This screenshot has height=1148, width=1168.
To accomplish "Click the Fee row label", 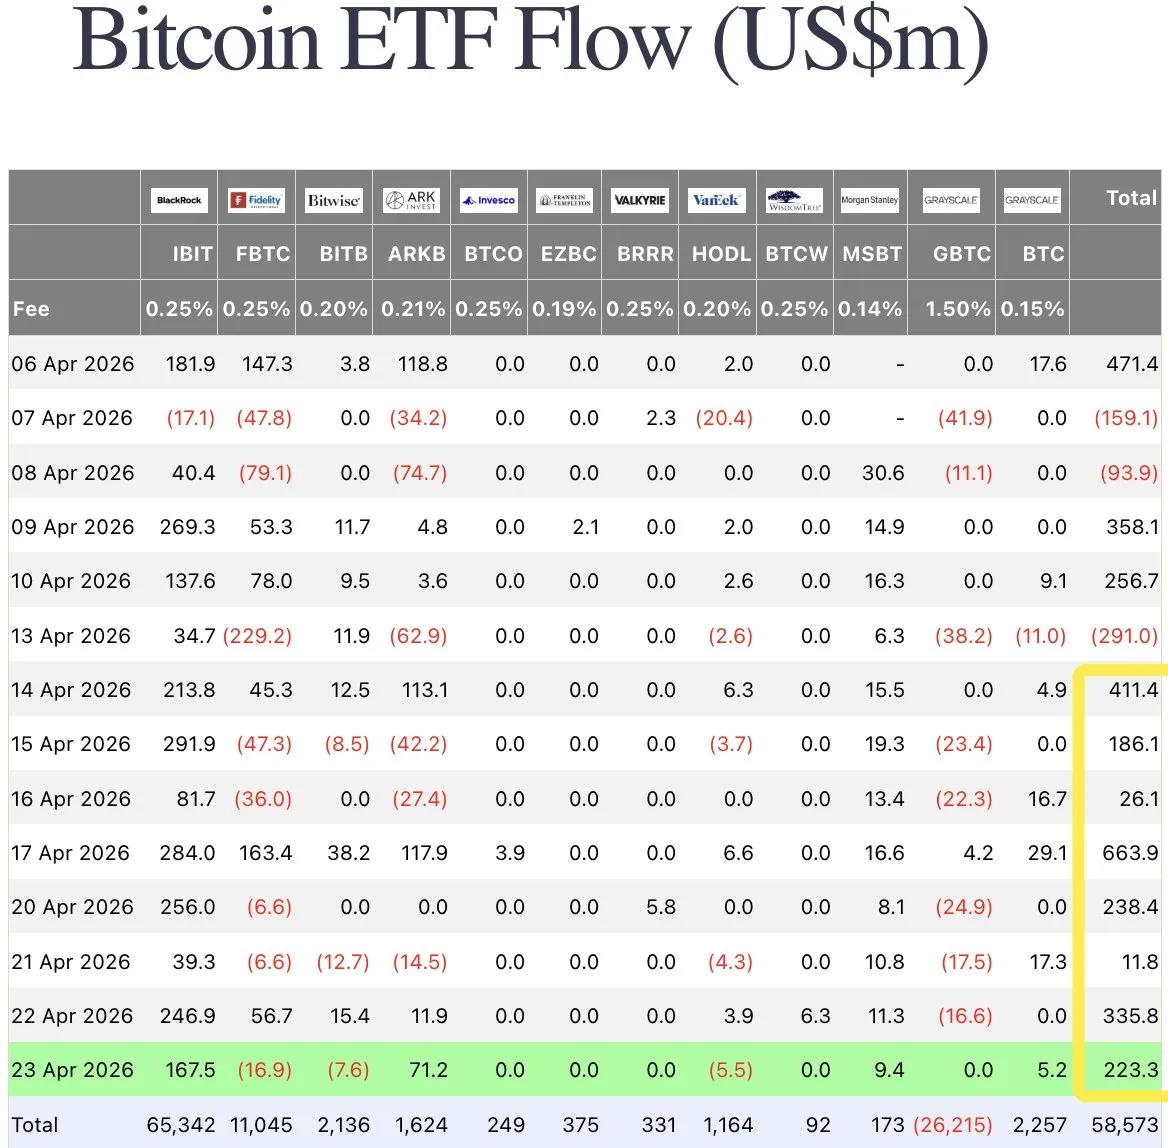I will [x=31, y=309].
